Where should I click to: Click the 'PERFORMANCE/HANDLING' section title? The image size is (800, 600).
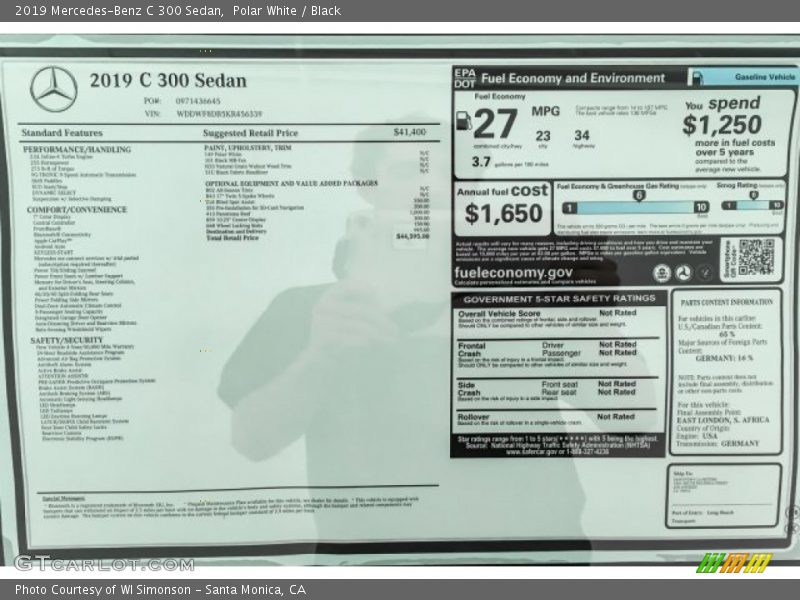coord(77,149)
